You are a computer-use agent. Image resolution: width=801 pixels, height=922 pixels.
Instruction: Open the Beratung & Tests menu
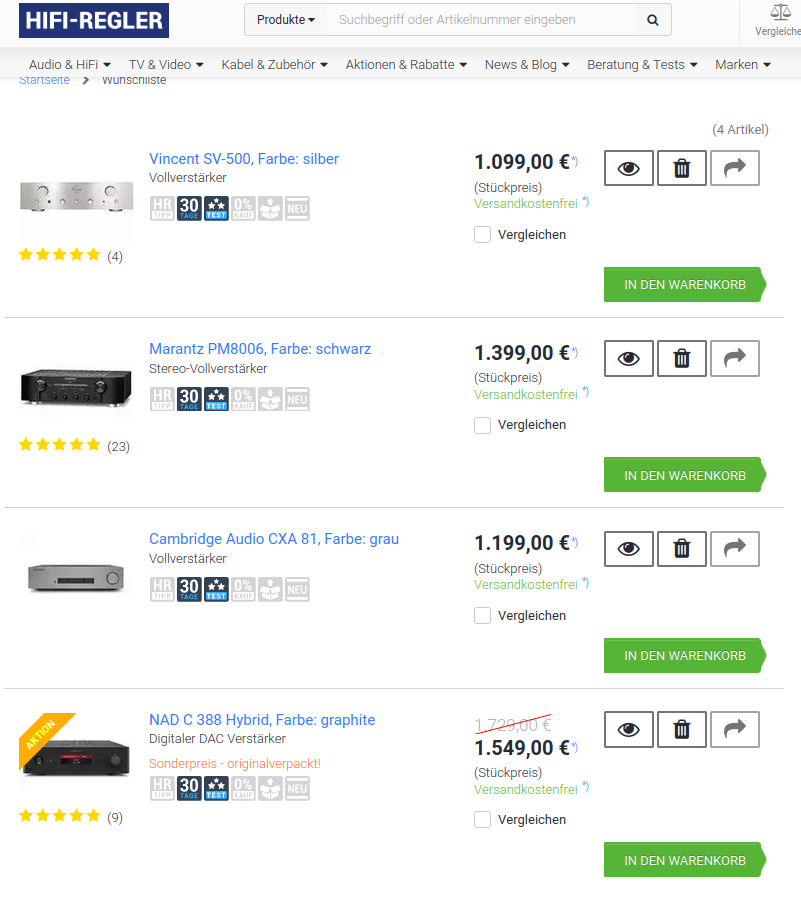642,65
